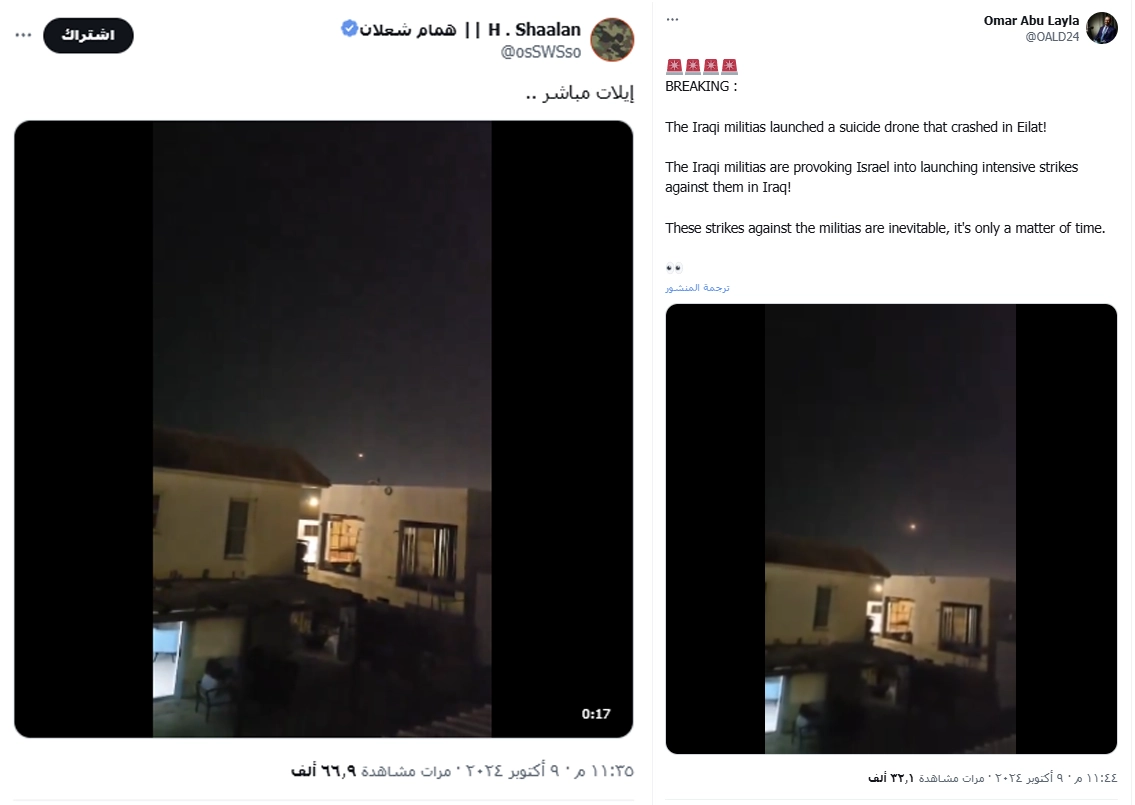Play the left Eilat video

(x=324, y=429)
